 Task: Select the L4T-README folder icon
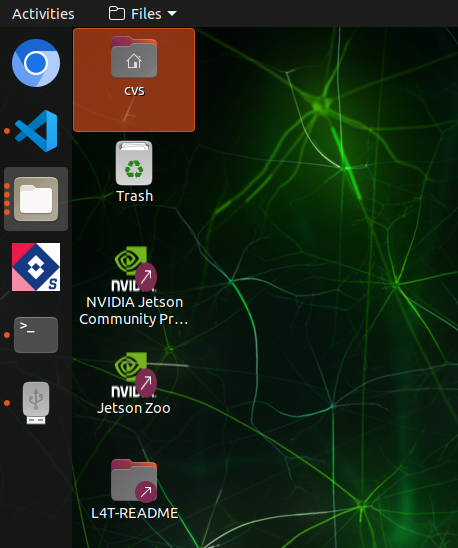(x=134, y=481)
